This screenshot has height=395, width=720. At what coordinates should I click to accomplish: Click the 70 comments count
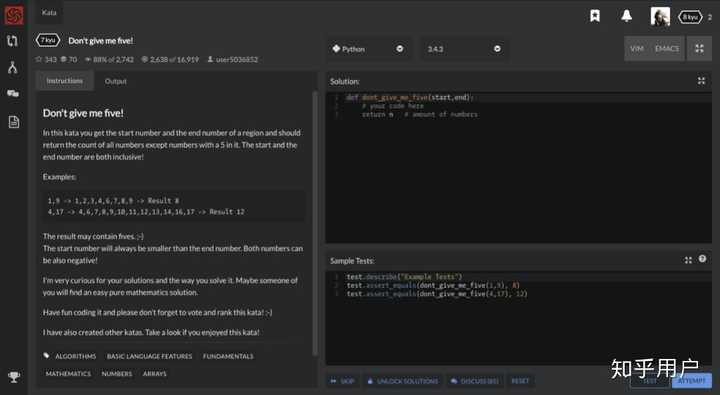(x=69, y=59)
